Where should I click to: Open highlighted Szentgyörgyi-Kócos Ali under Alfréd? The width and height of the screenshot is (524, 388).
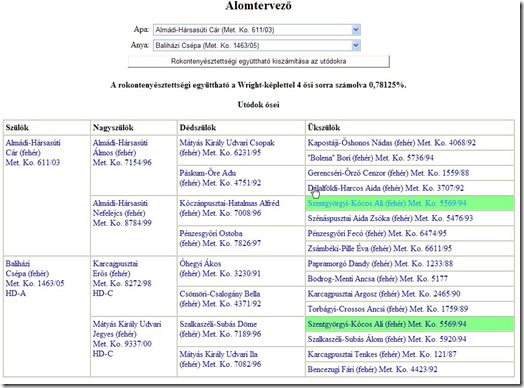pos(387,203)
